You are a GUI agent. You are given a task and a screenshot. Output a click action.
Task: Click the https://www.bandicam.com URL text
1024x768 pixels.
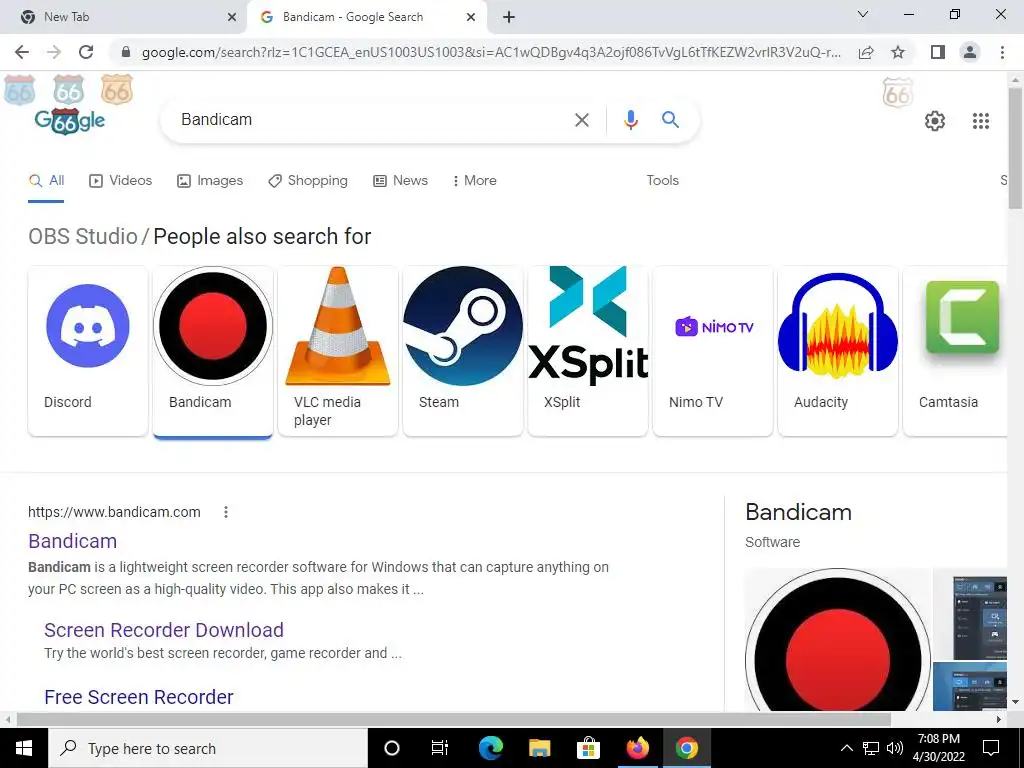[114, 512]
